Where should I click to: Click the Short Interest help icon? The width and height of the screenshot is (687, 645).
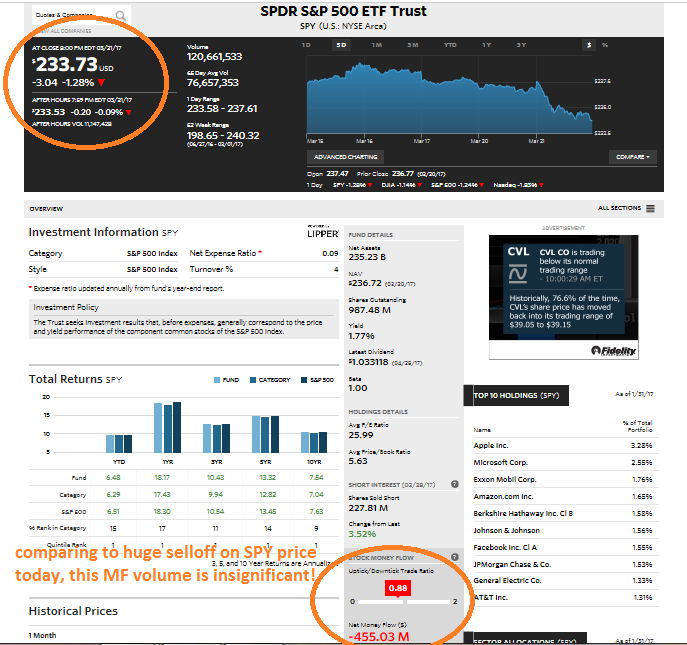click(455, 484)
